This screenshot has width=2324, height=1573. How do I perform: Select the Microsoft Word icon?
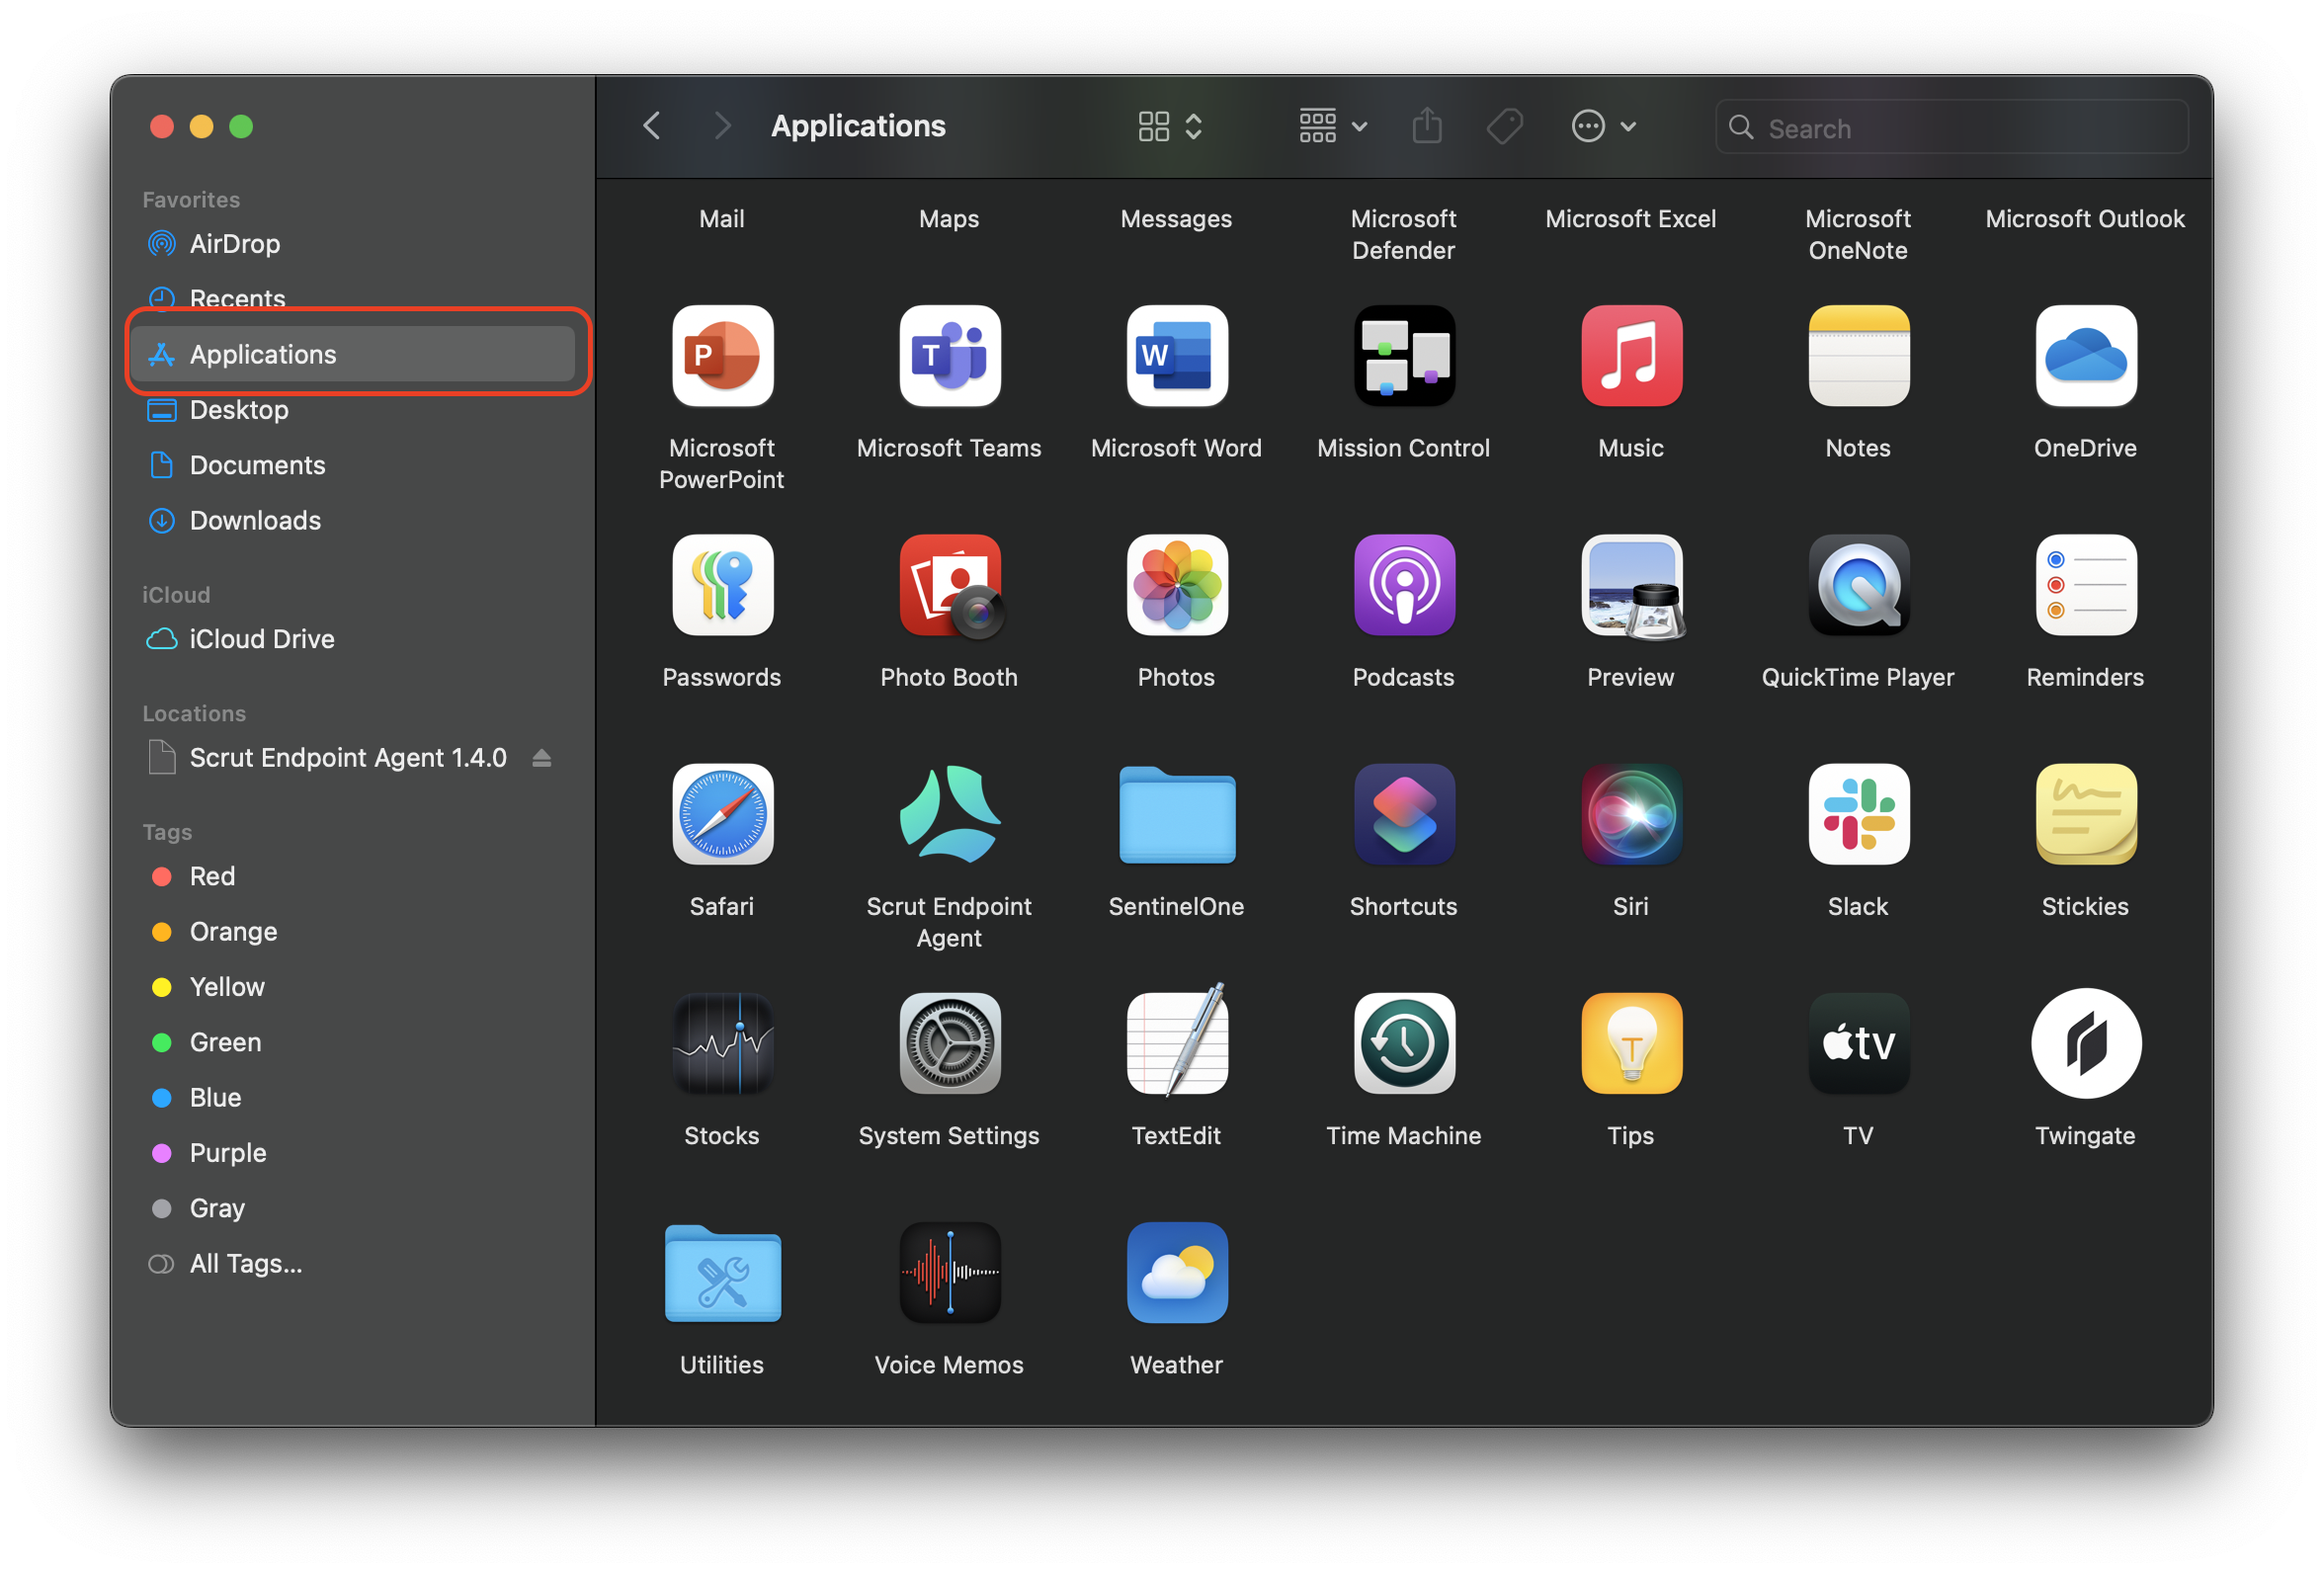1176,356
